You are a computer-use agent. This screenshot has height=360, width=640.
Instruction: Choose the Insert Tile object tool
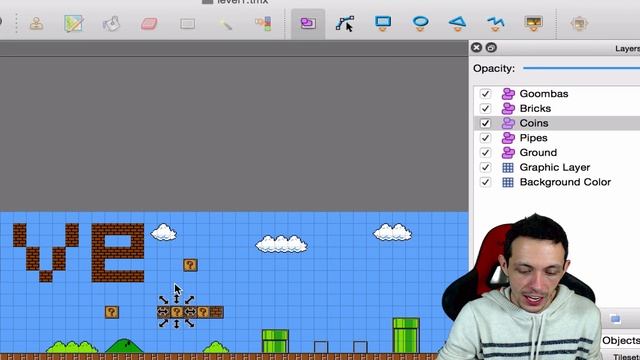(x=533, y=24)
